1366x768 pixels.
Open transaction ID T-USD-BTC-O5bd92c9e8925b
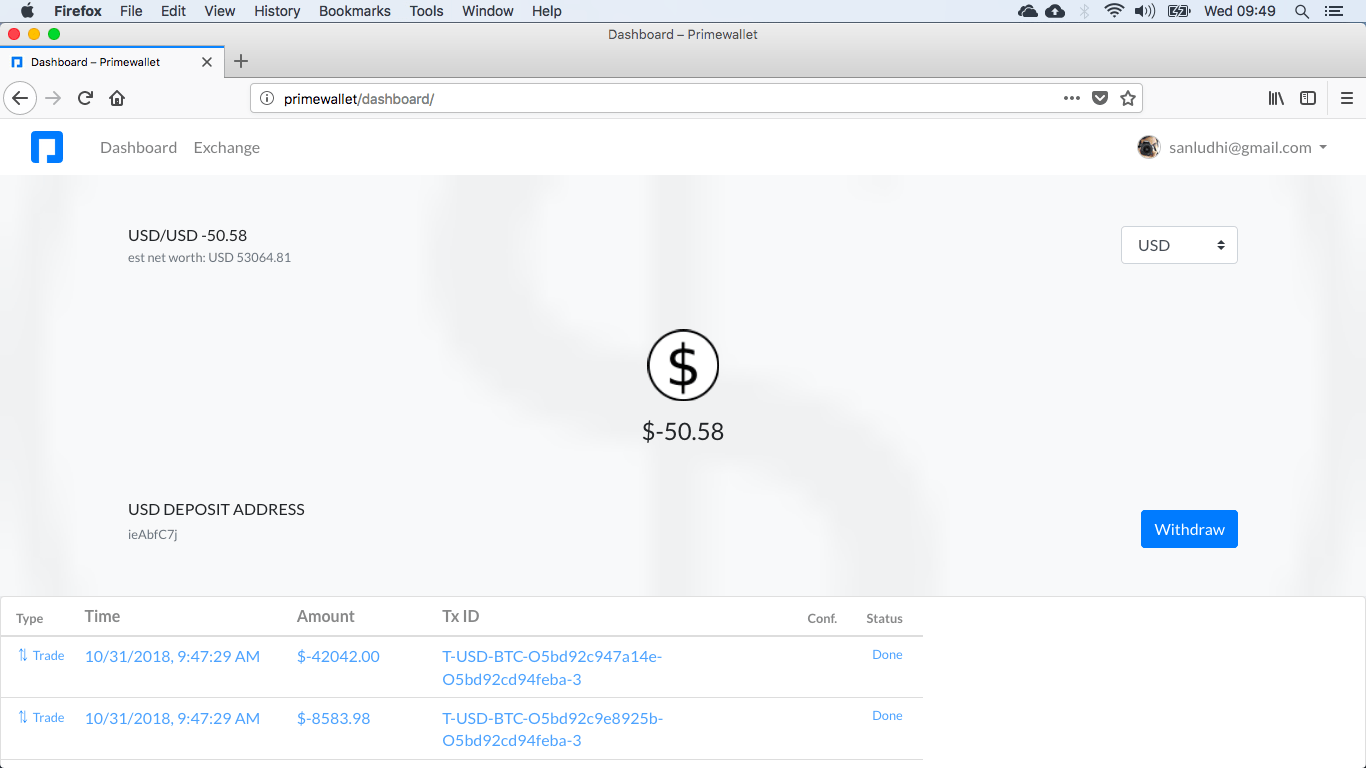pos(553,729)
